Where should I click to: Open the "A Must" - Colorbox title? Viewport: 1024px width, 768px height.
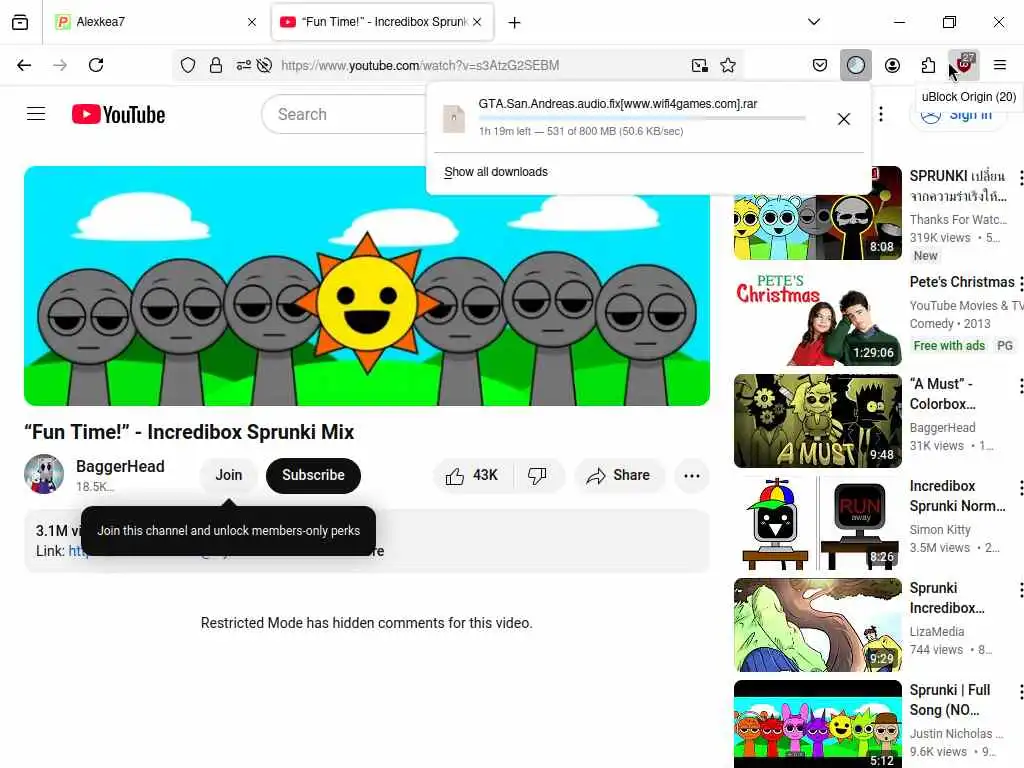942,394
